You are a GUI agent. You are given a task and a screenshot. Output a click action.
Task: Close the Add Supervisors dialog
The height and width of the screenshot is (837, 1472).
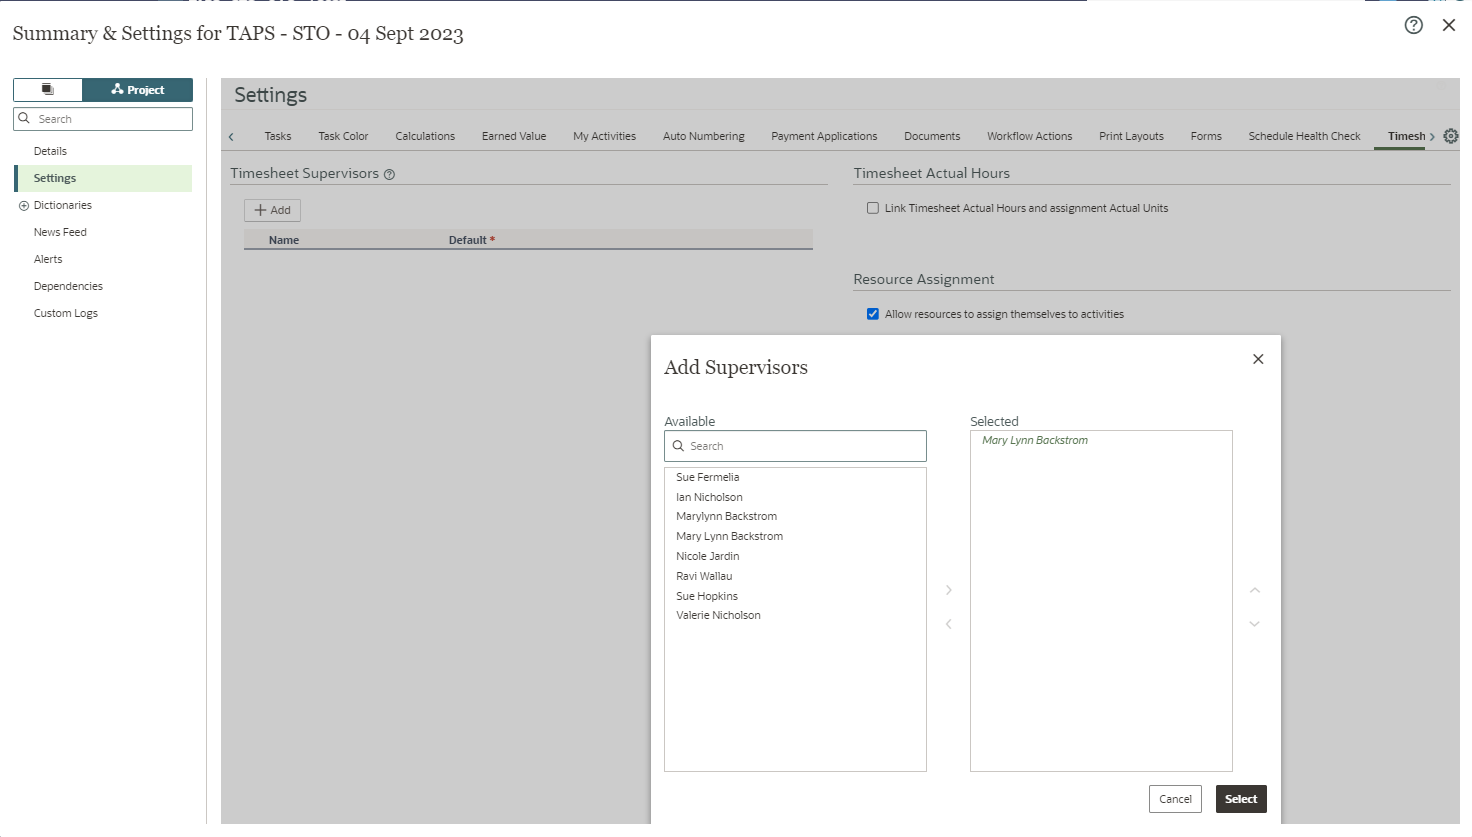click(x=1258, y=359)
